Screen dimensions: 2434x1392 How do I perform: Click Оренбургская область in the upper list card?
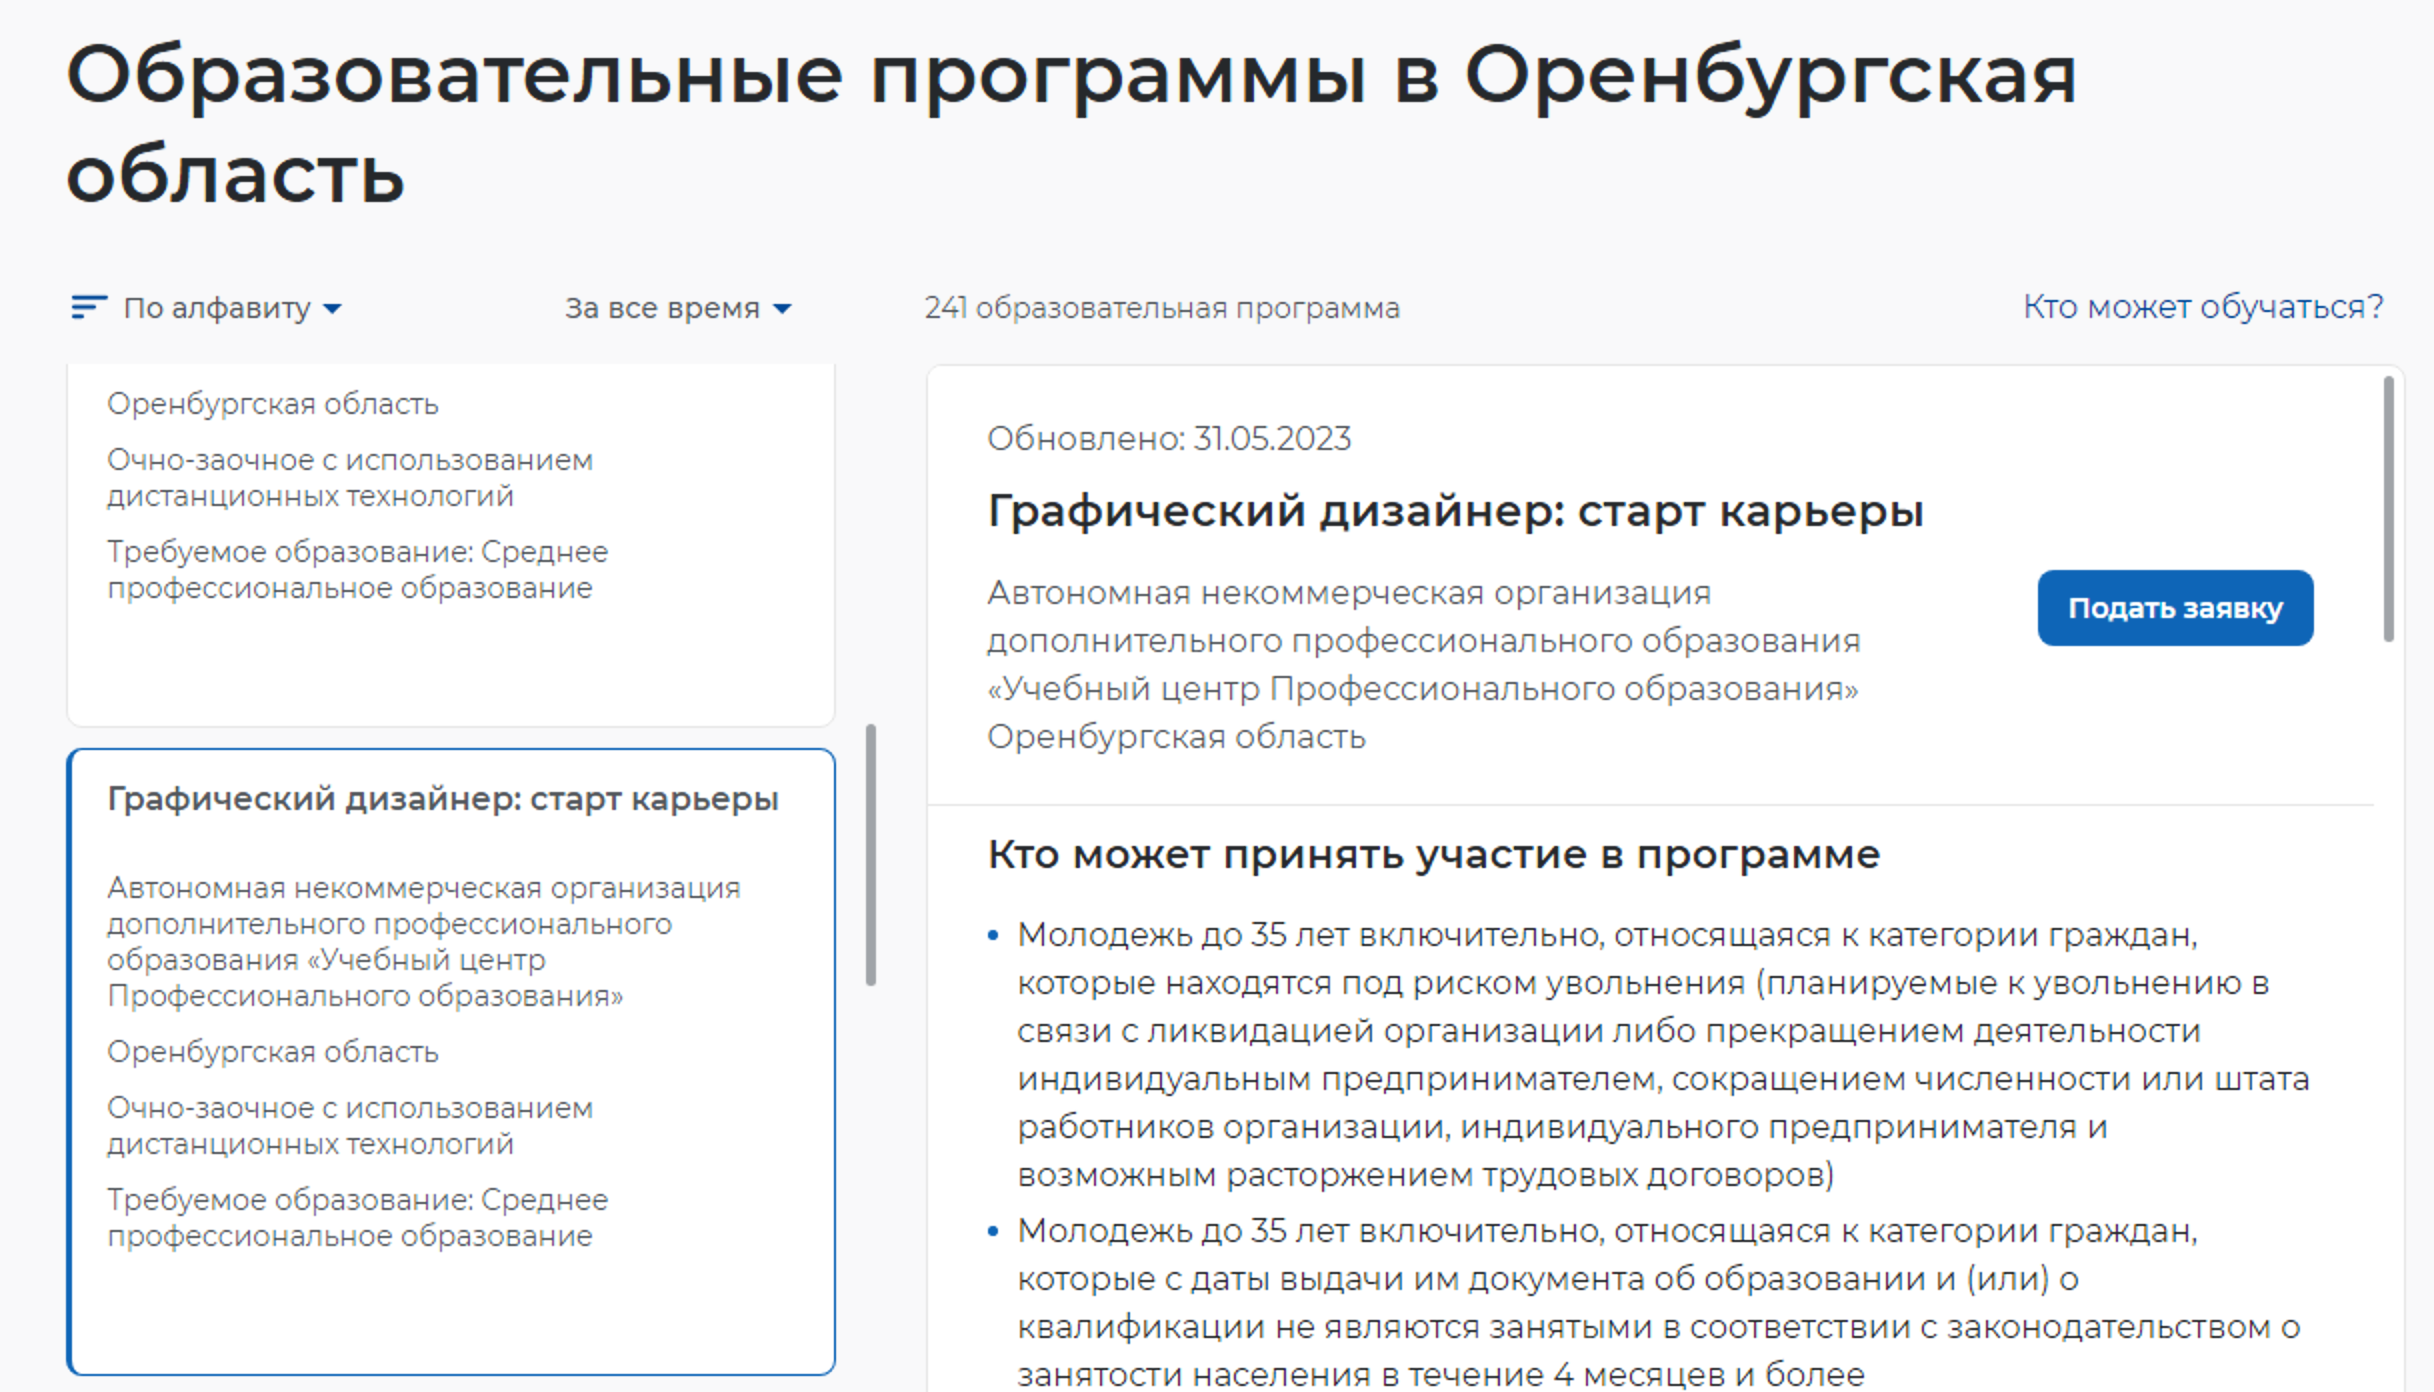coord(273,404)
